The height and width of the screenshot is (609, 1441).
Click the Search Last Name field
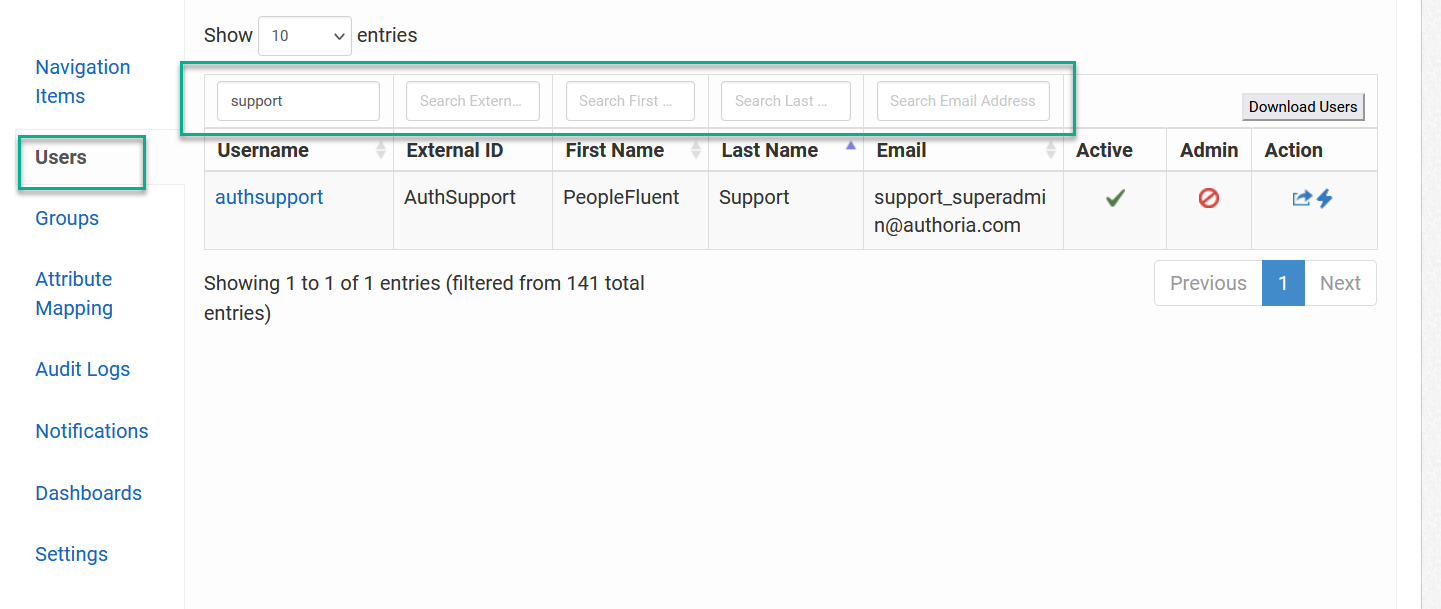click(x=786, y=101)
